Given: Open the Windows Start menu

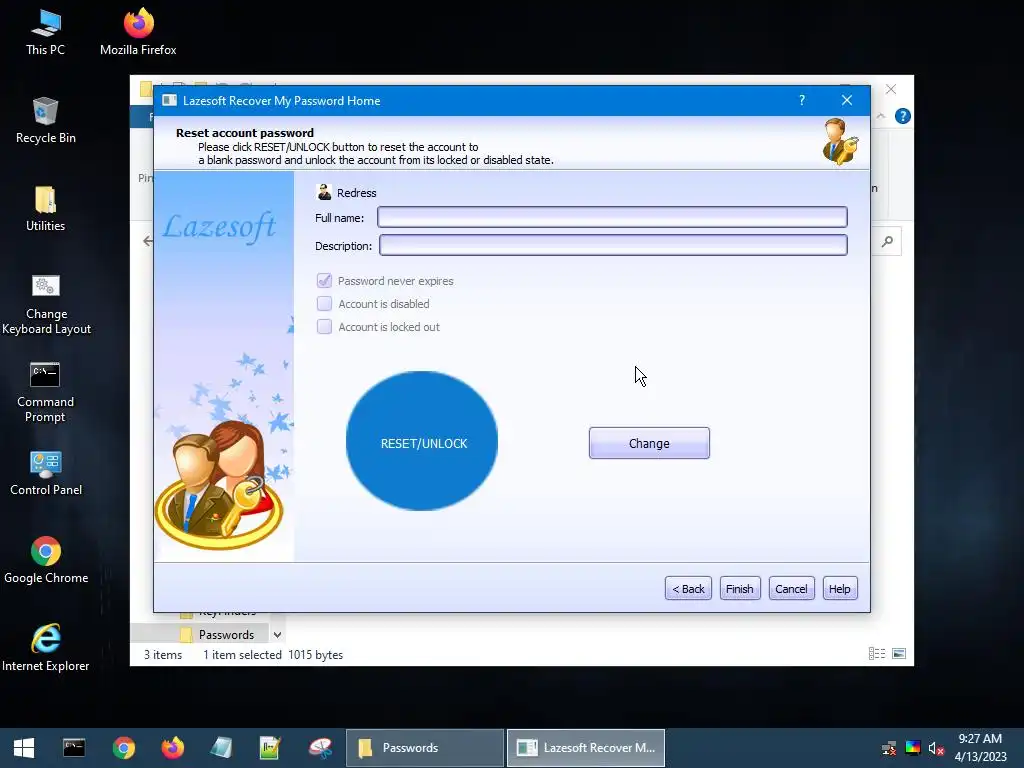Looking at the screenshot, I should click(24, 748).
